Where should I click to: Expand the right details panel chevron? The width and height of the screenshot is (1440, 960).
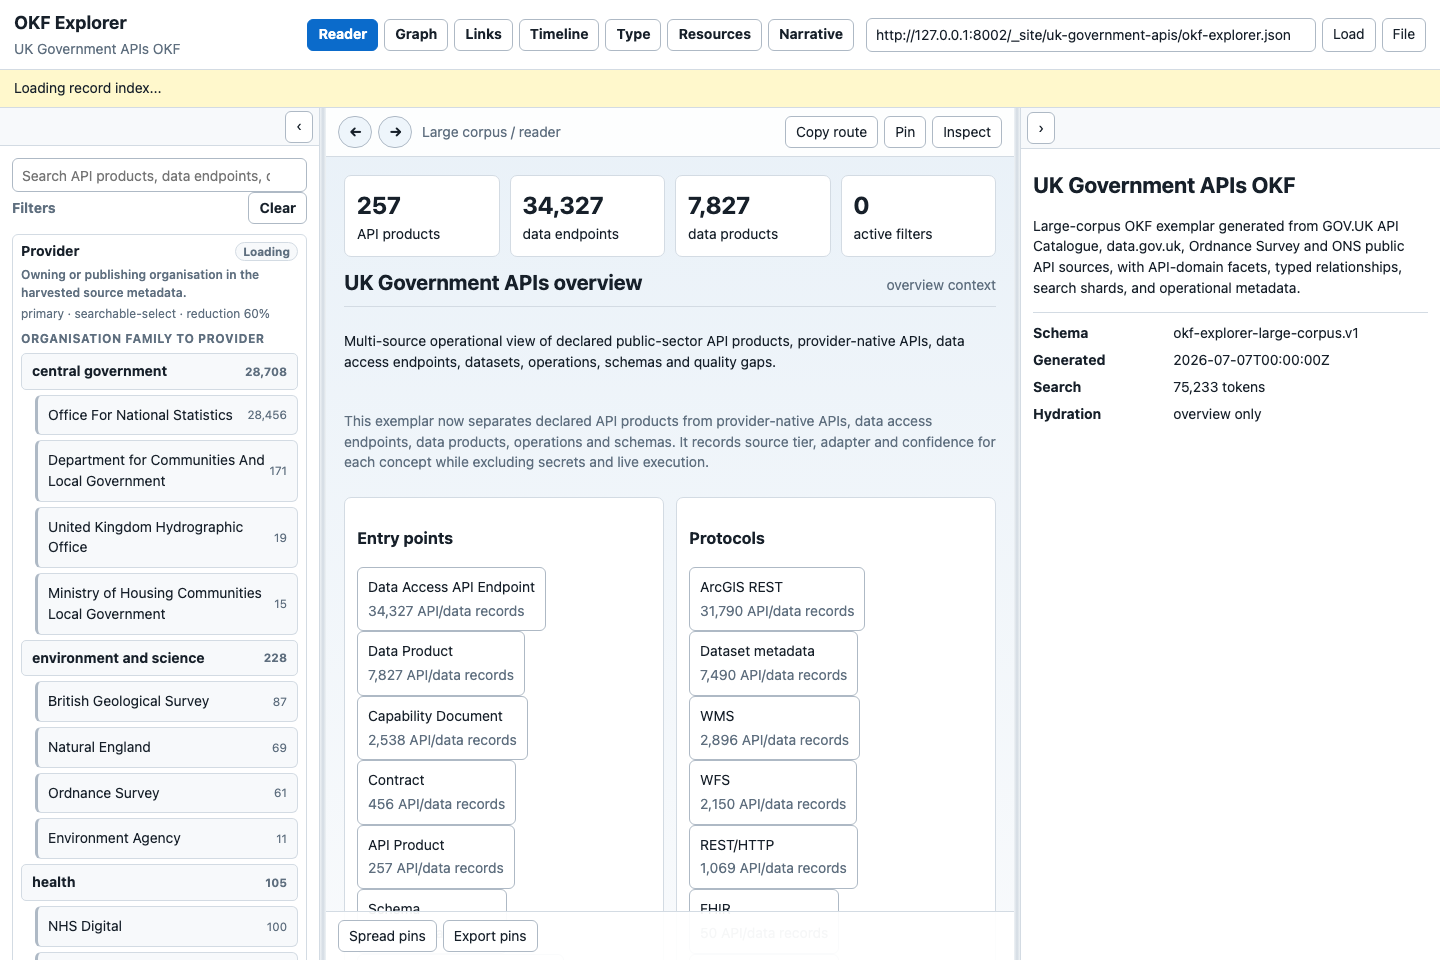pyautogui.click(x=1041, y=128)
